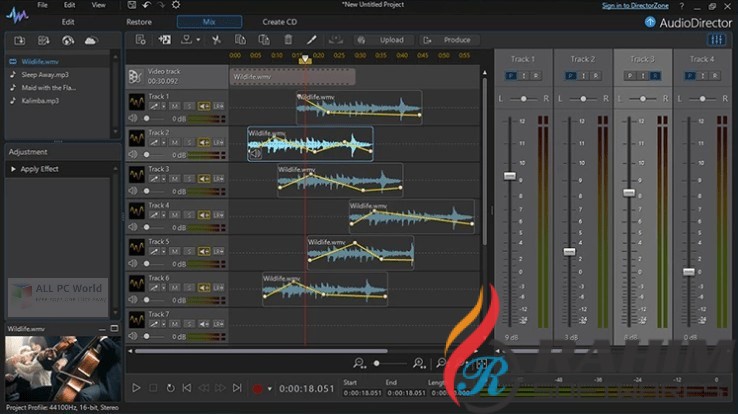
Task: Solo Track 3 using its S button
Action: point(189,178)
